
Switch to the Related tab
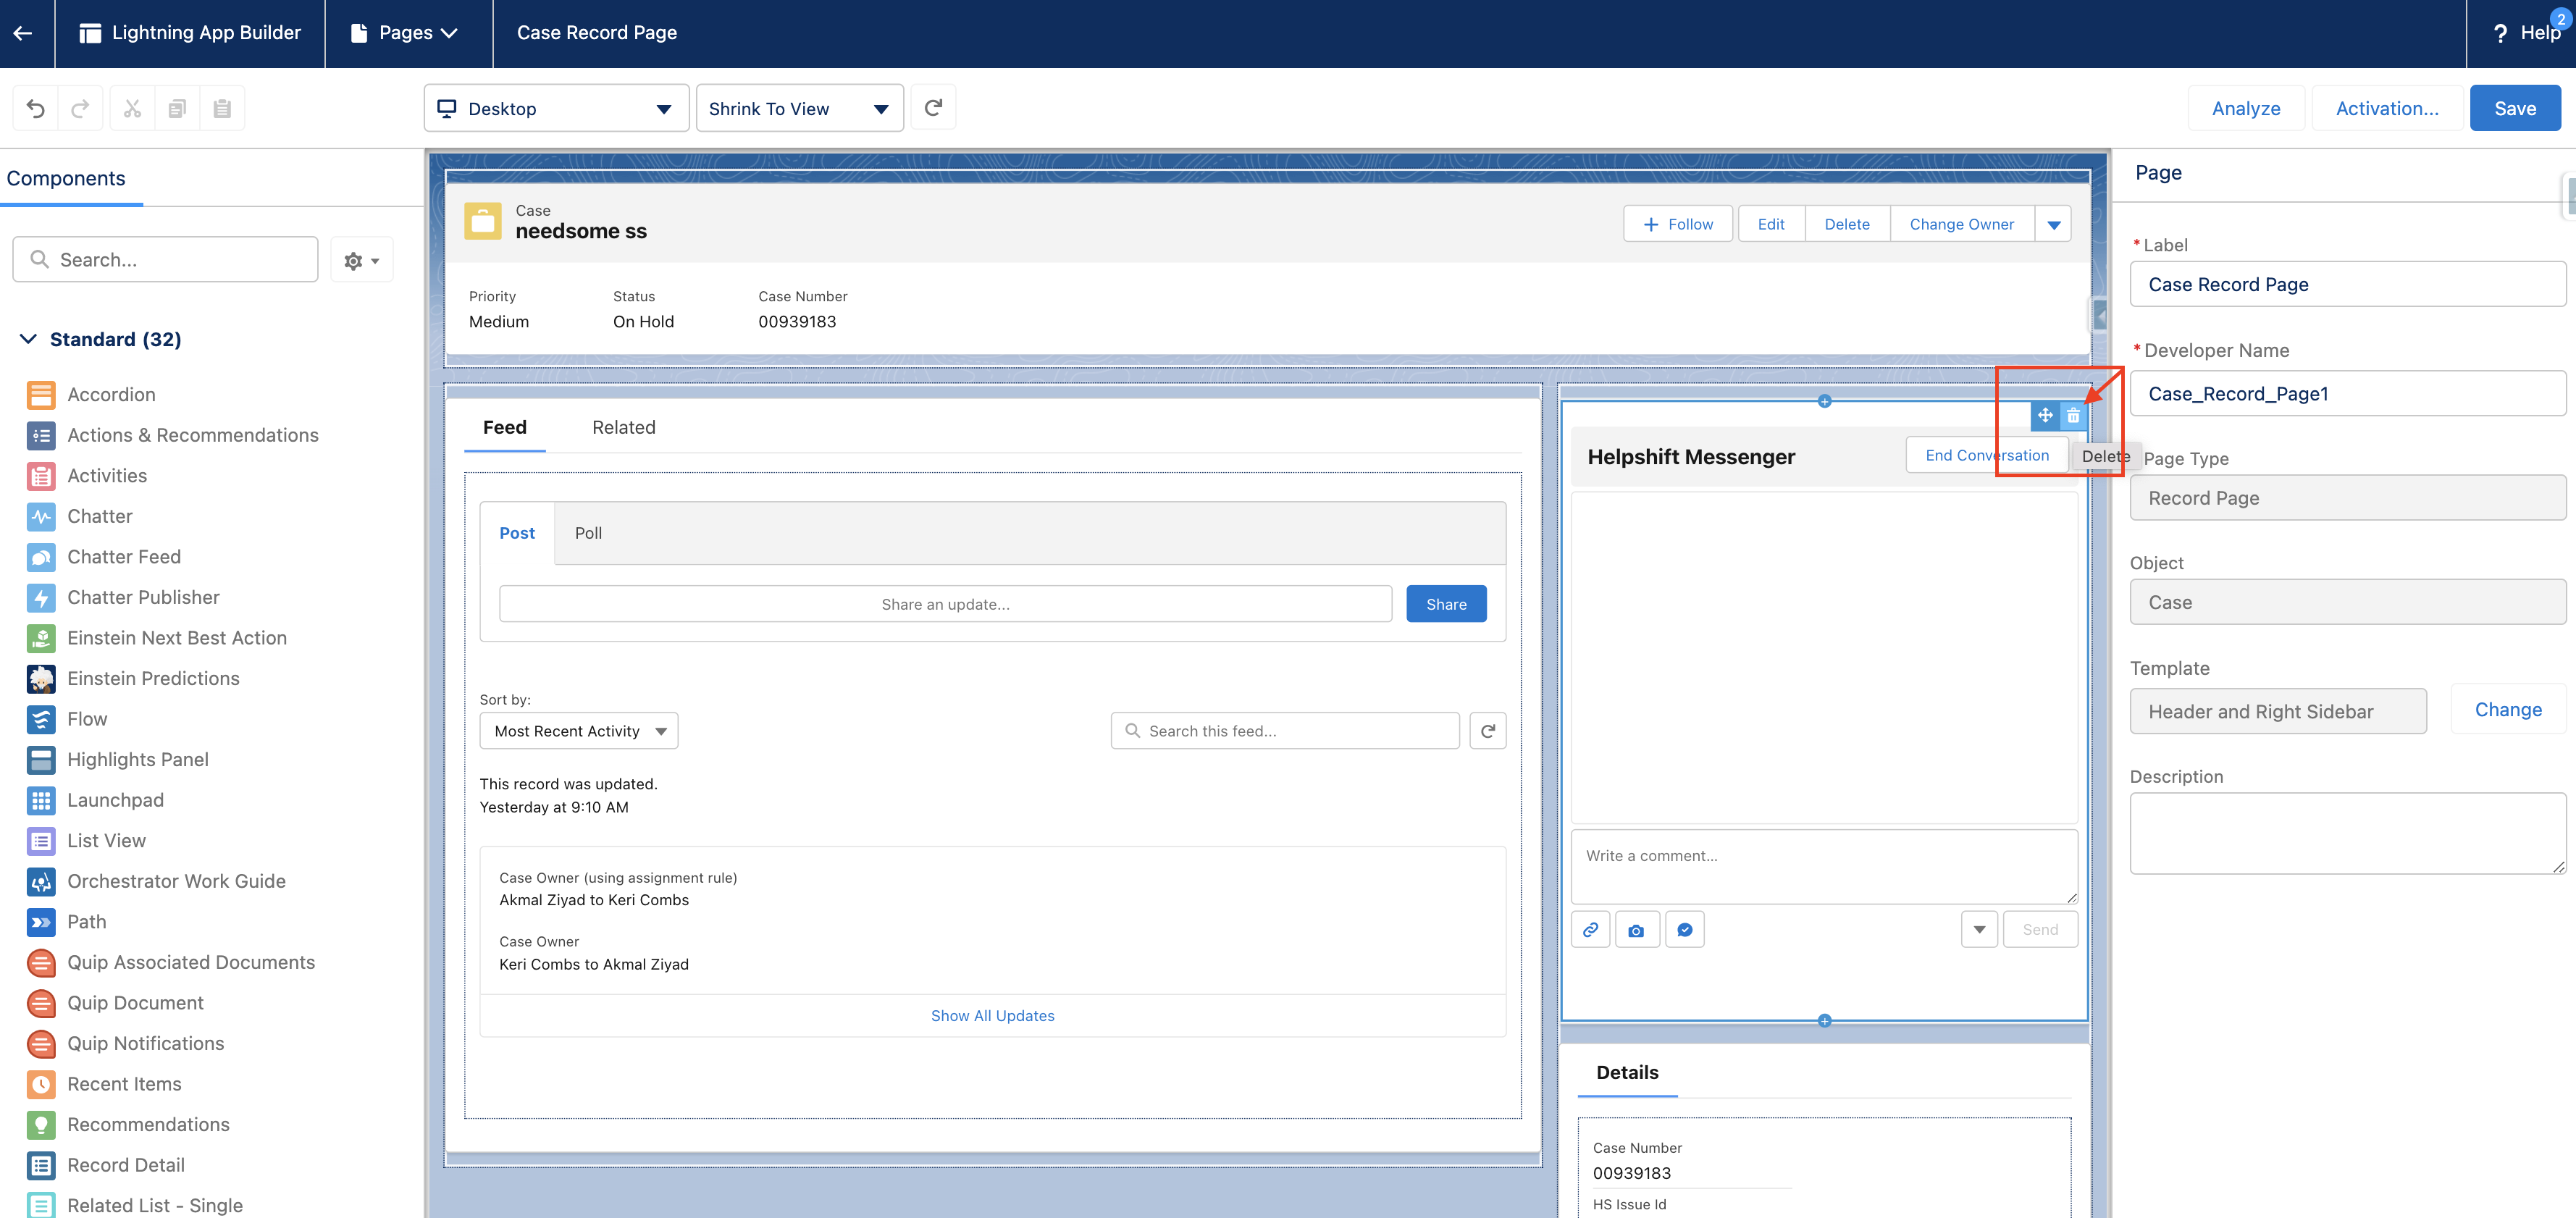[x=623, y=427]
